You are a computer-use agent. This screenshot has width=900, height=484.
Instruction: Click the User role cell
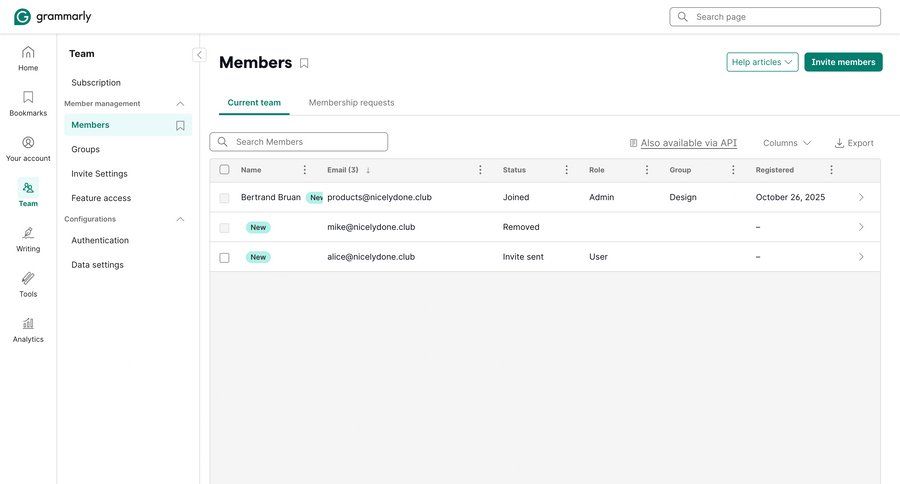click(x=598, y=257)
